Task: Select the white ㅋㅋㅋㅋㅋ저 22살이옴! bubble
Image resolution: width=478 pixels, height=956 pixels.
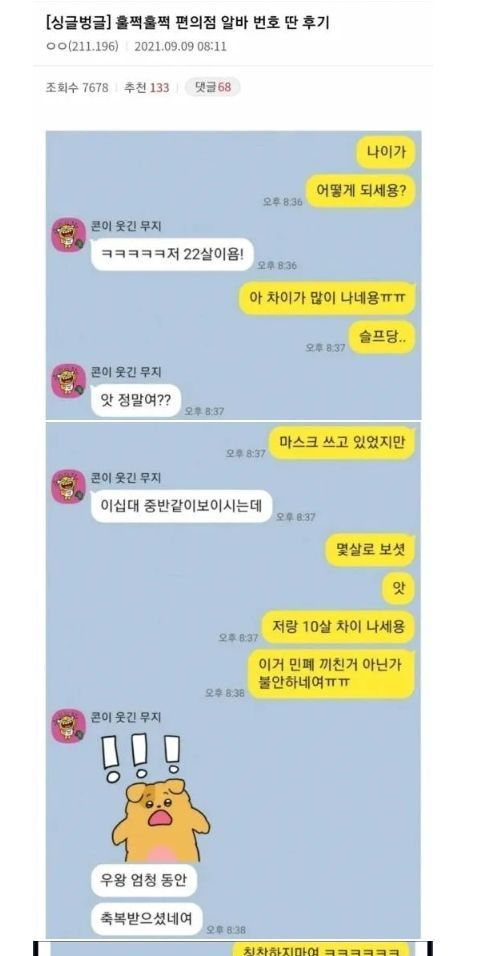Action: 172,254
